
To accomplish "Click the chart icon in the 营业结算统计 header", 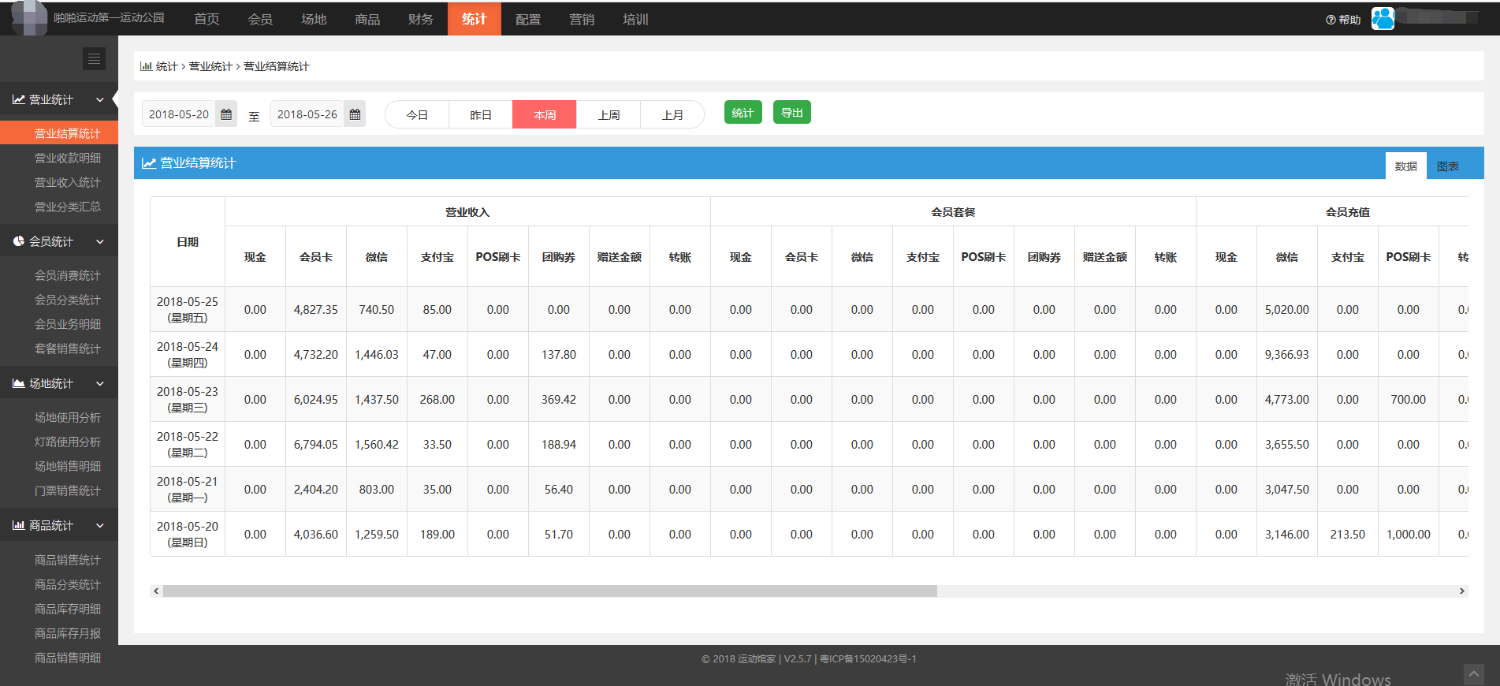I will 149,163.
